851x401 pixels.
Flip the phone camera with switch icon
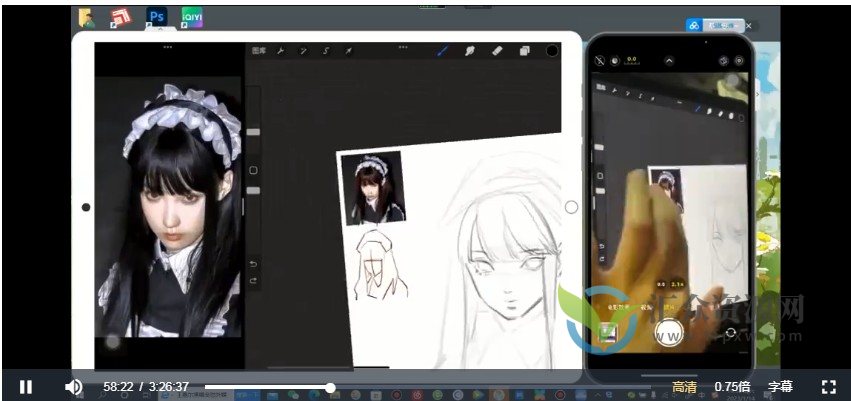coord(731,333)
